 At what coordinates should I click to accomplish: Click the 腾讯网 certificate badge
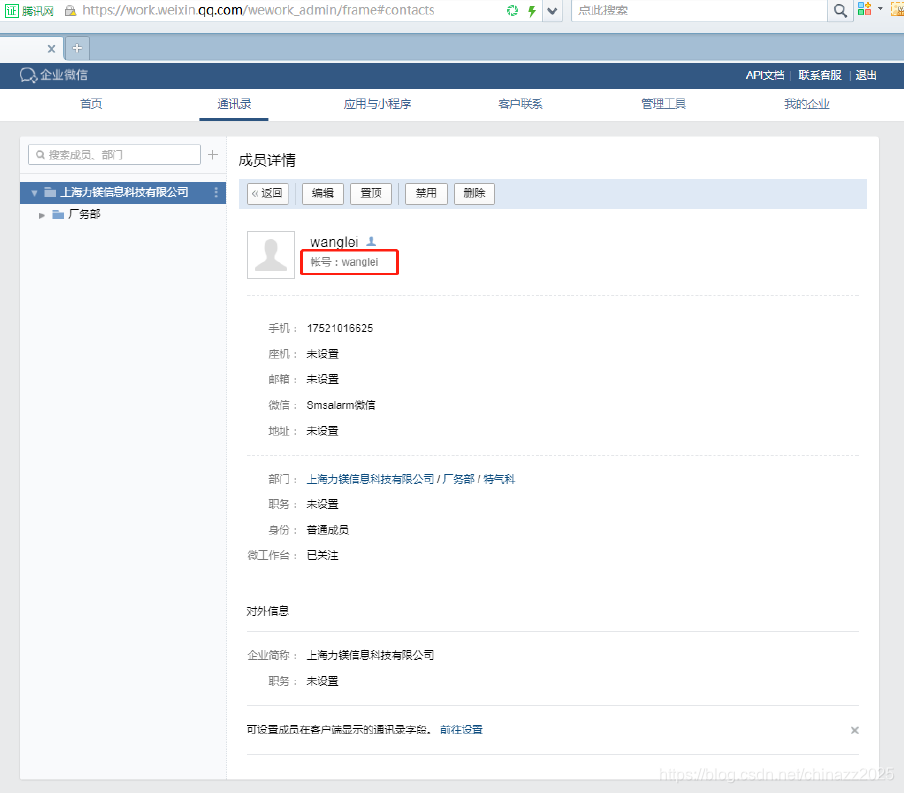point(29,10)
